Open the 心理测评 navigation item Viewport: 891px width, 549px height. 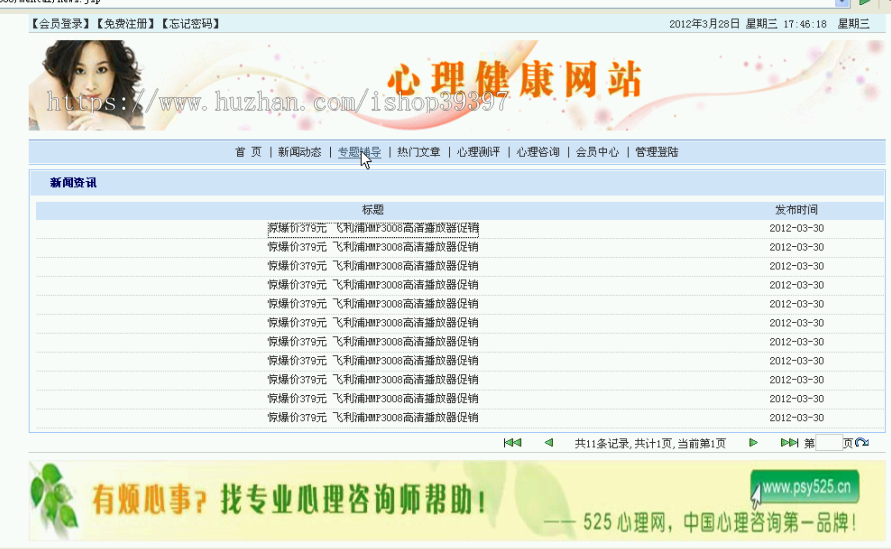point(478,152)
